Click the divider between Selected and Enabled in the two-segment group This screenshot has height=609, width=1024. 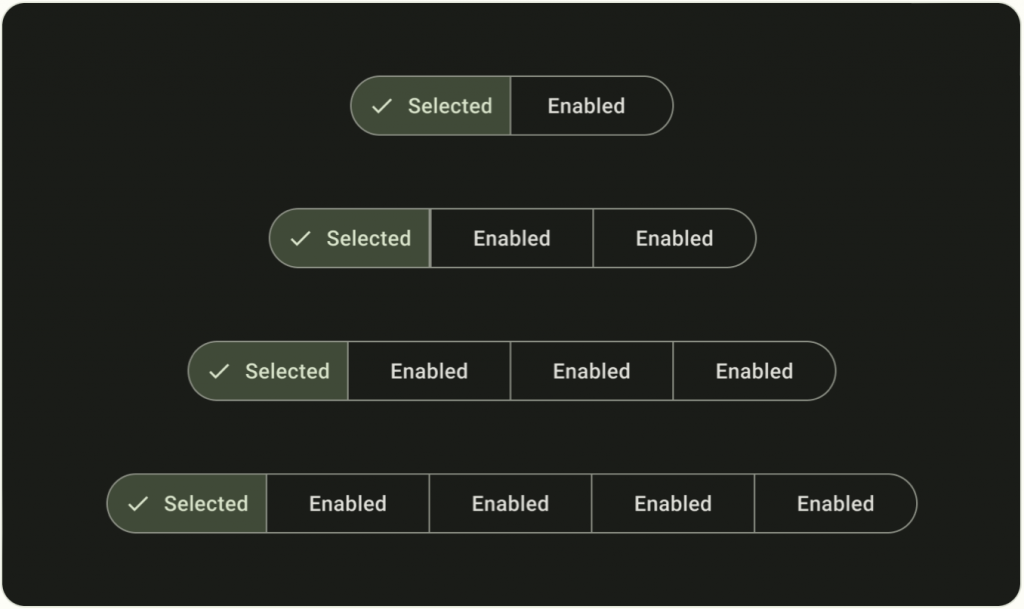[511, 106]
